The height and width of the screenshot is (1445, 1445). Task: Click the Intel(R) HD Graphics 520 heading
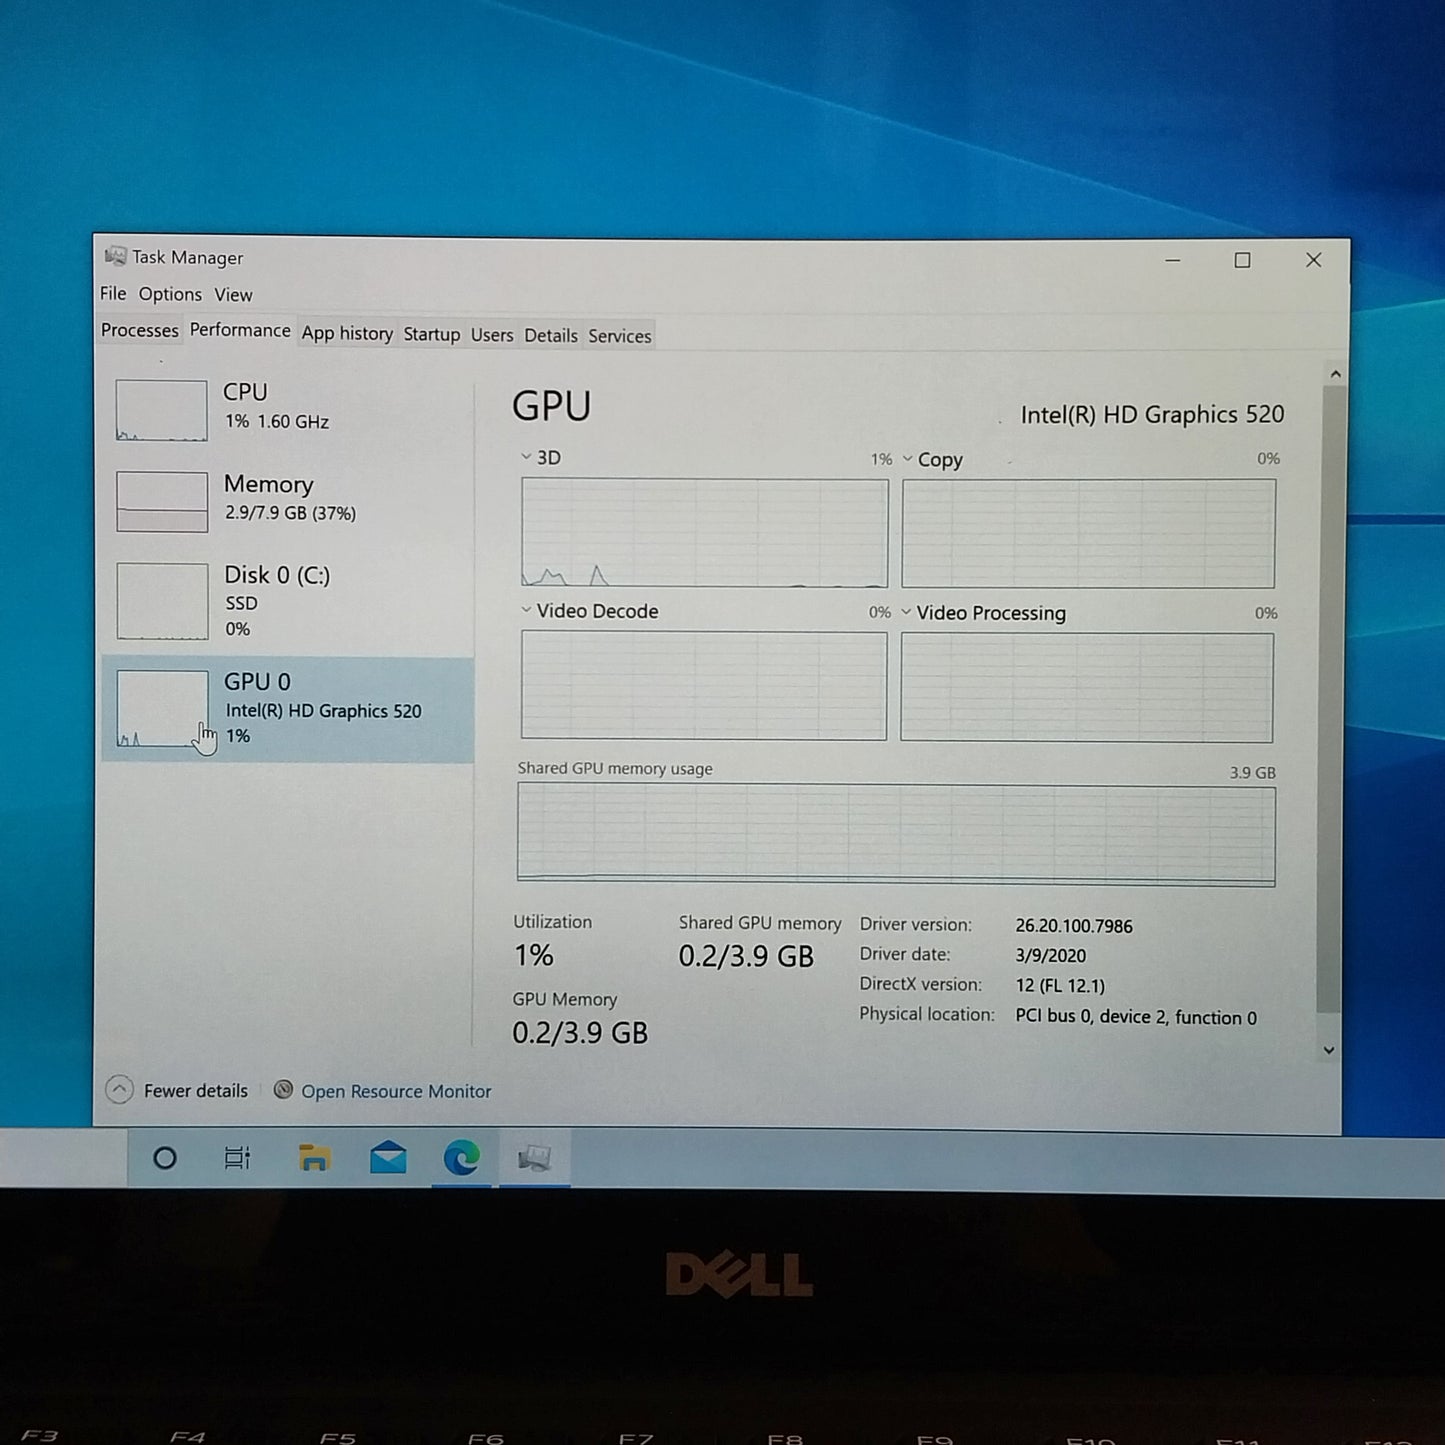pos(1152,414)
